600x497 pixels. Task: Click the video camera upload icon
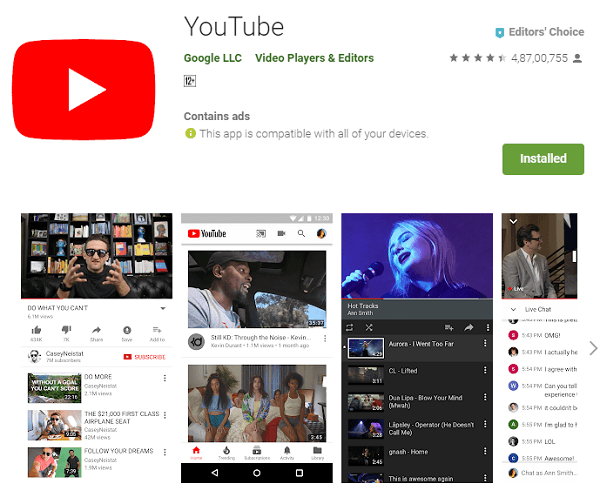pos(281,233)
